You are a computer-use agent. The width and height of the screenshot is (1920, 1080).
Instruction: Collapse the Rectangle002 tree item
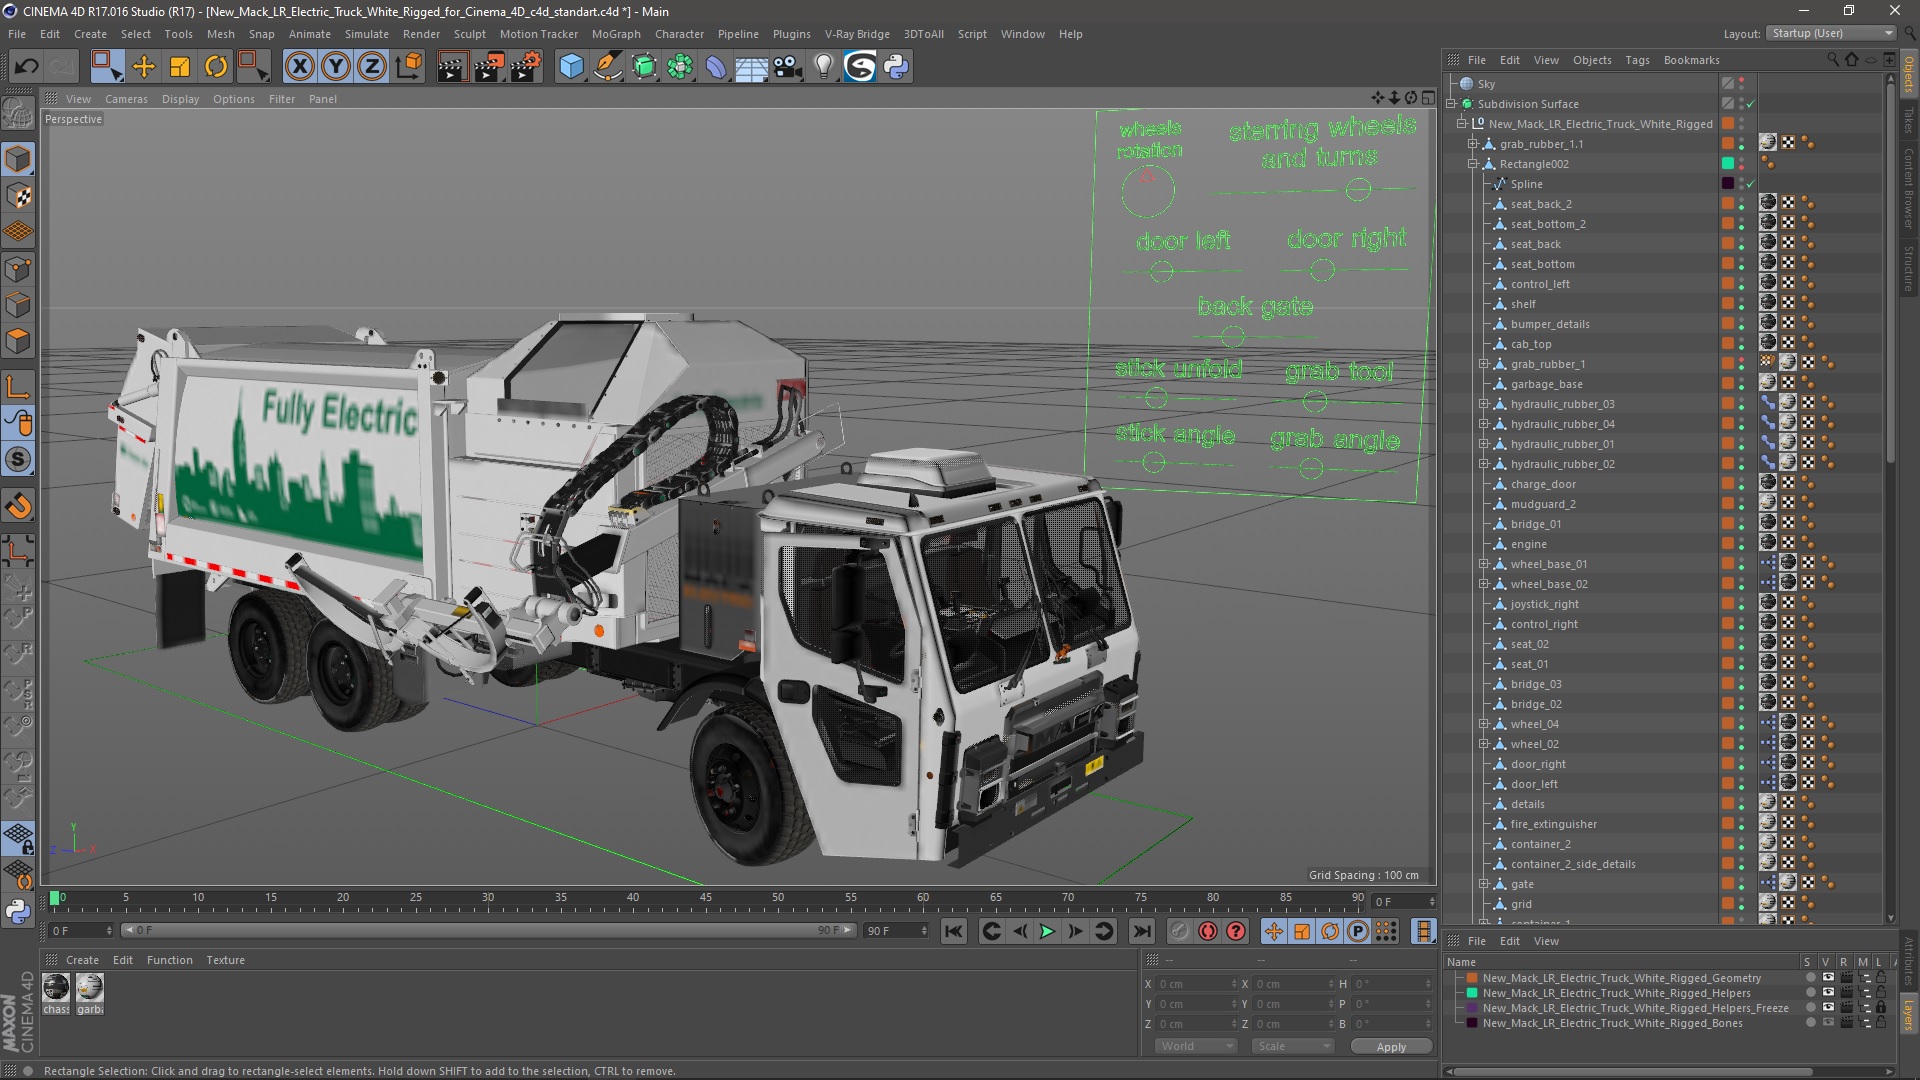(x=1472, y=164)
